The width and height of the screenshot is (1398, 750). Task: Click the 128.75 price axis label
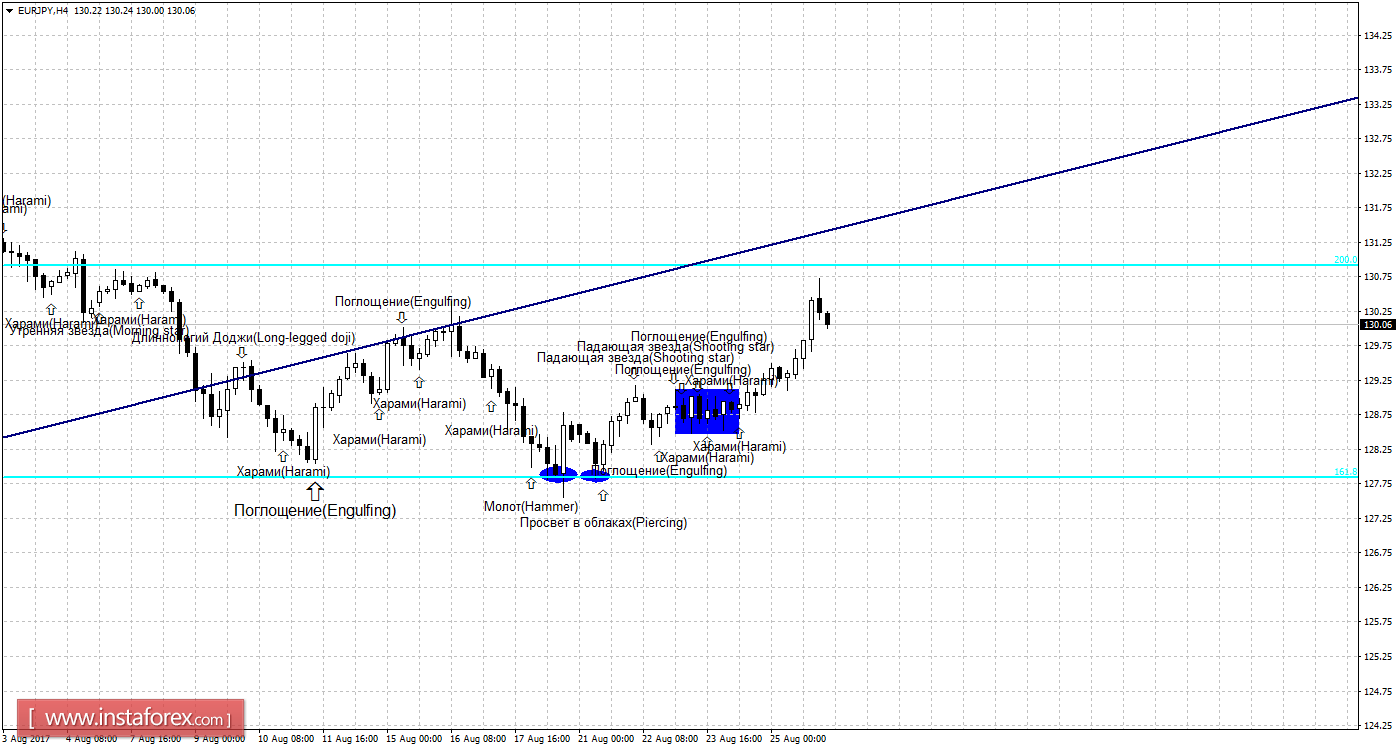1379,415
